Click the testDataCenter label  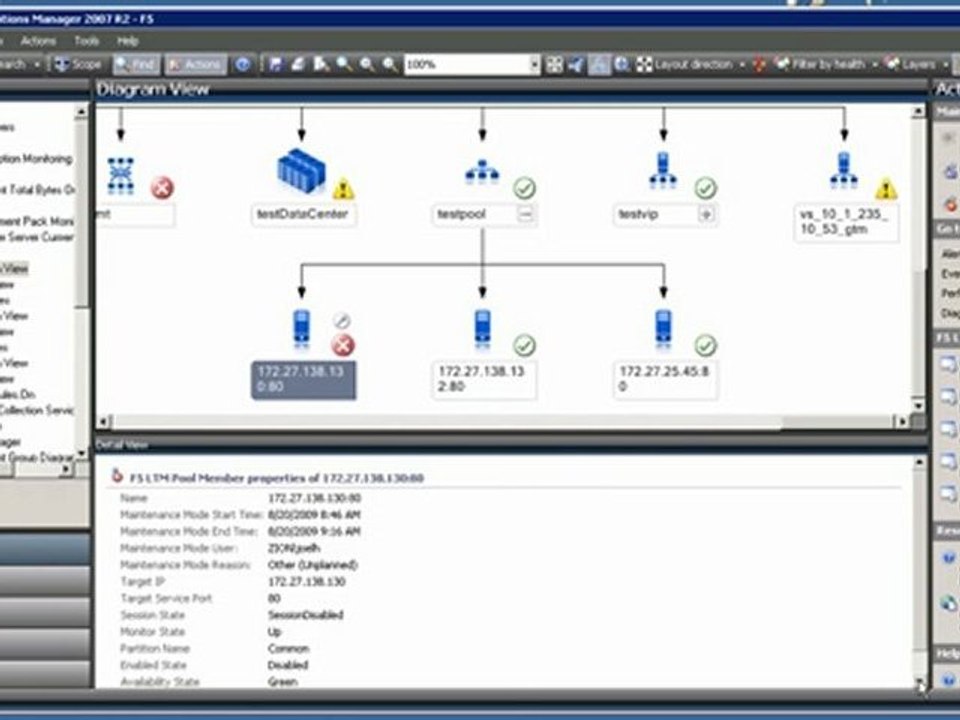click(x=303, y=214)
